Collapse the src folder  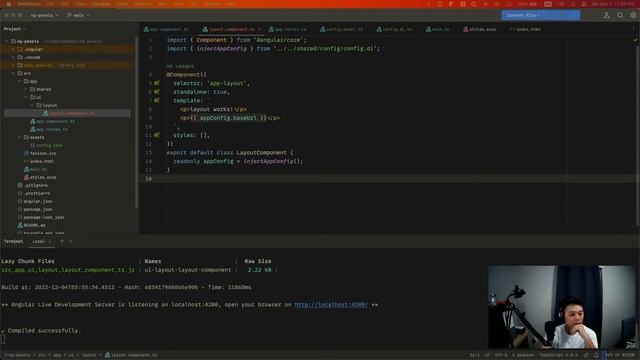13,73
